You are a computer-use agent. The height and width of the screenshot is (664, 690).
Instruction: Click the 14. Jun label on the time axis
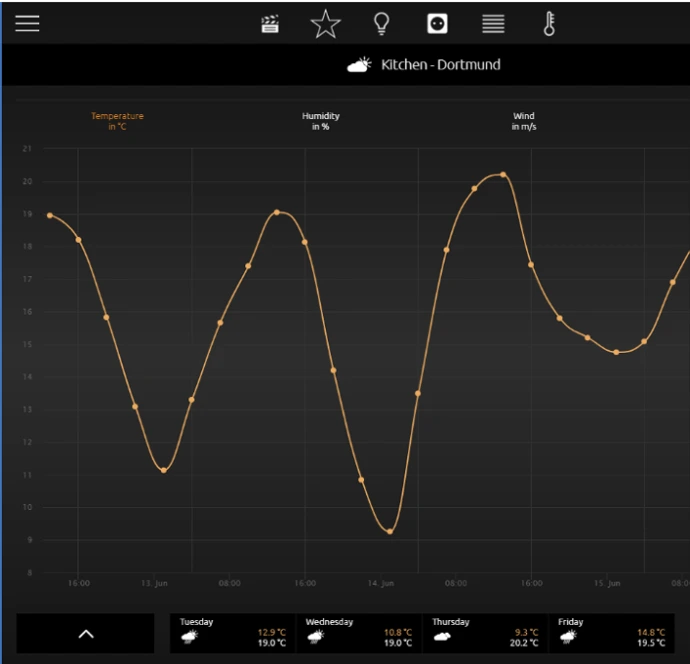(x=380, y=583)
